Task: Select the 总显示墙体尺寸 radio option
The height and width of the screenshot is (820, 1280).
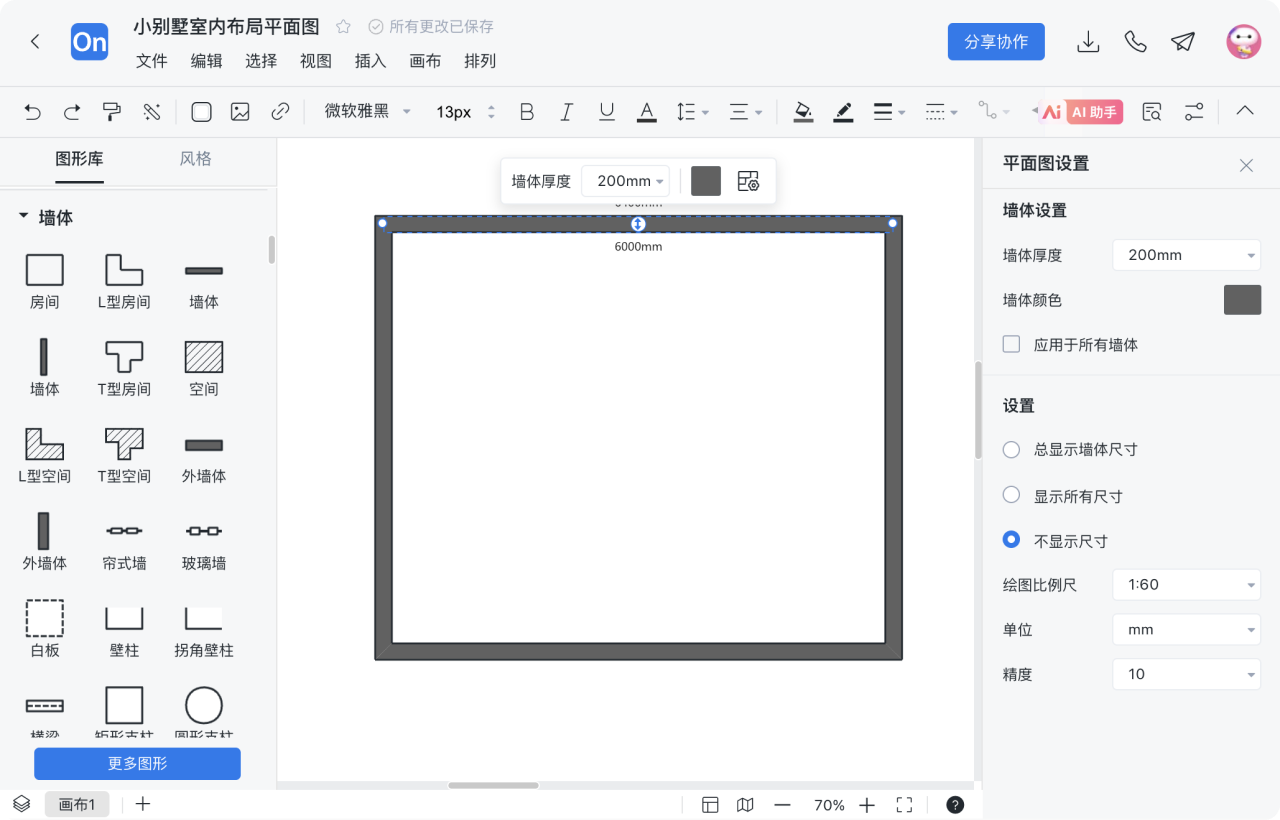Action: click(1011, 450)
